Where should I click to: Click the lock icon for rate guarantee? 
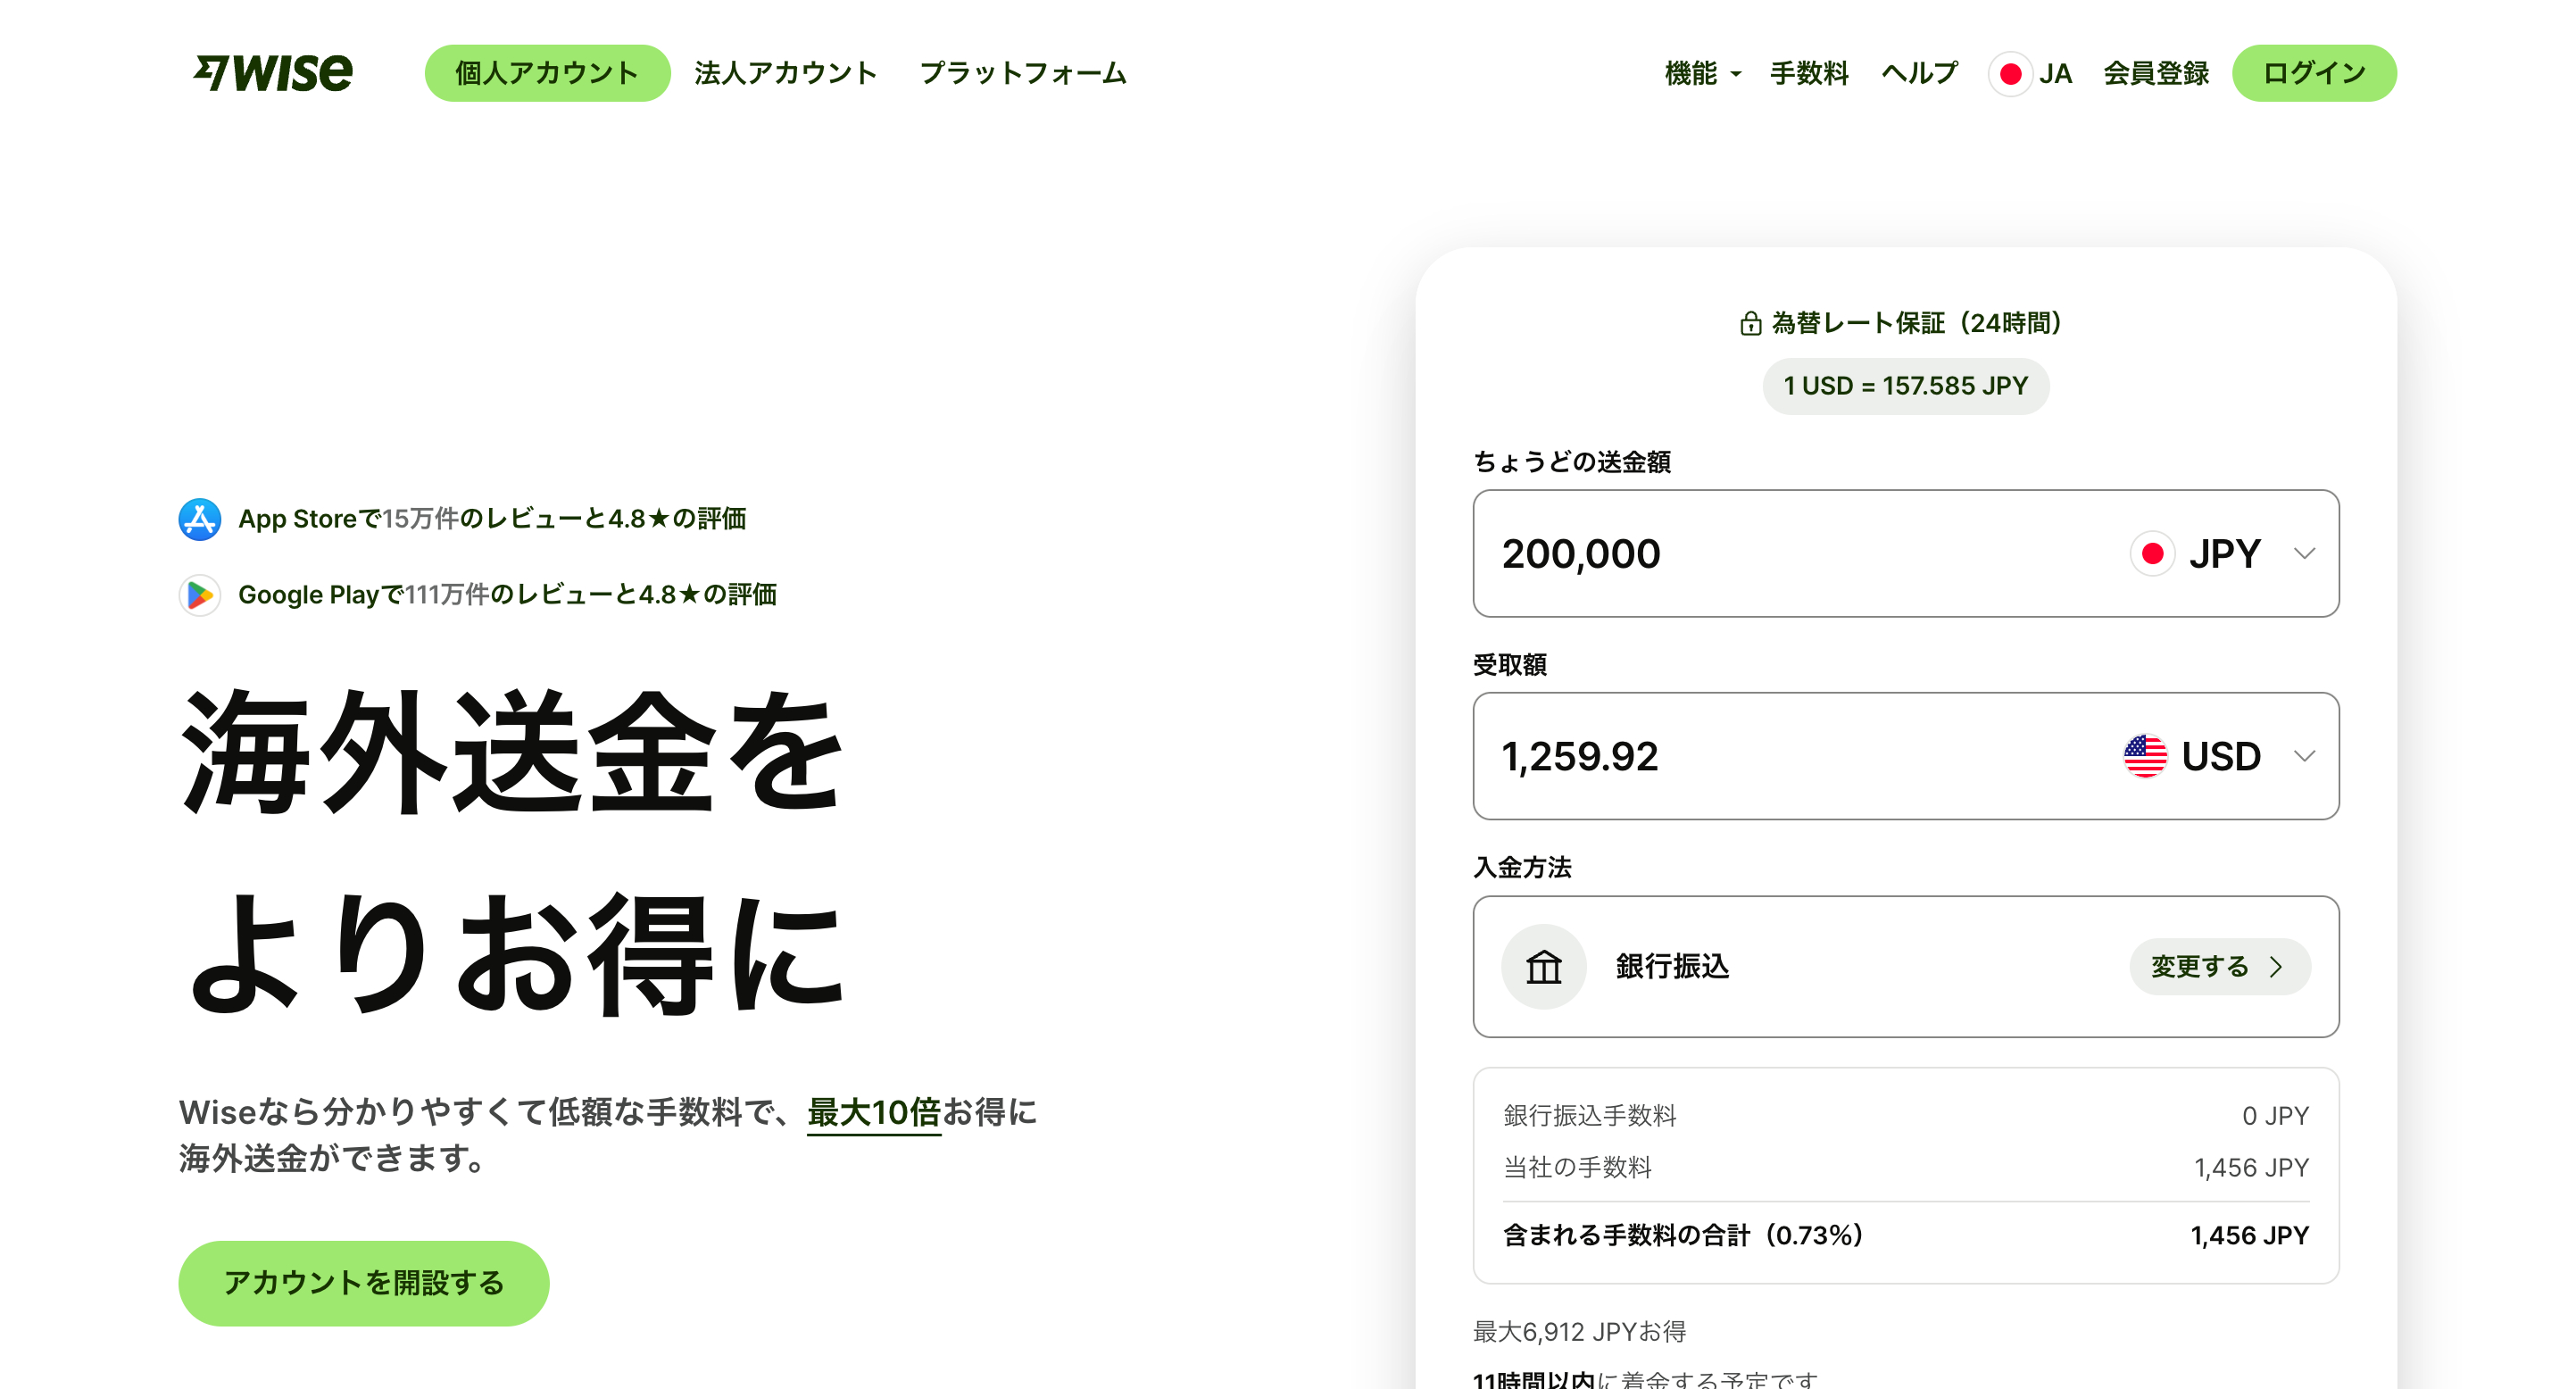(1750, 323)
